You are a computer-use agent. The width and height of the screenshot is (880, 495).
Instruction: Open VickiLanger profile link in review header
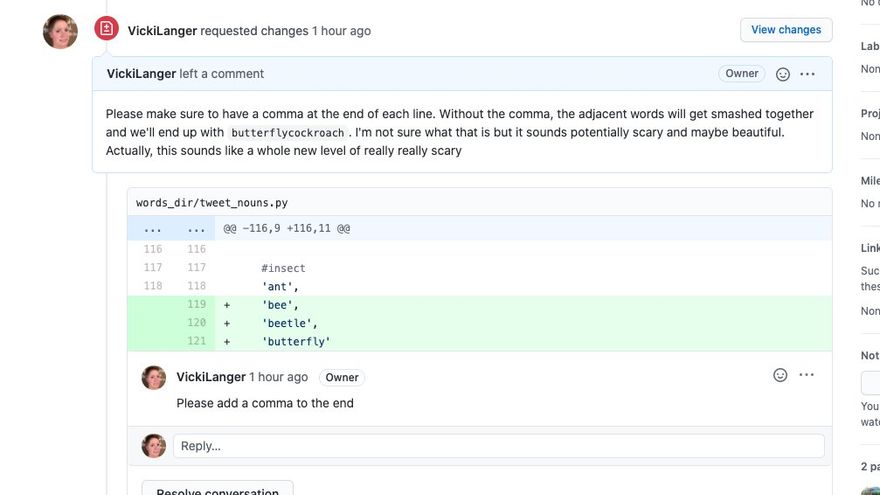coord(162,31)
